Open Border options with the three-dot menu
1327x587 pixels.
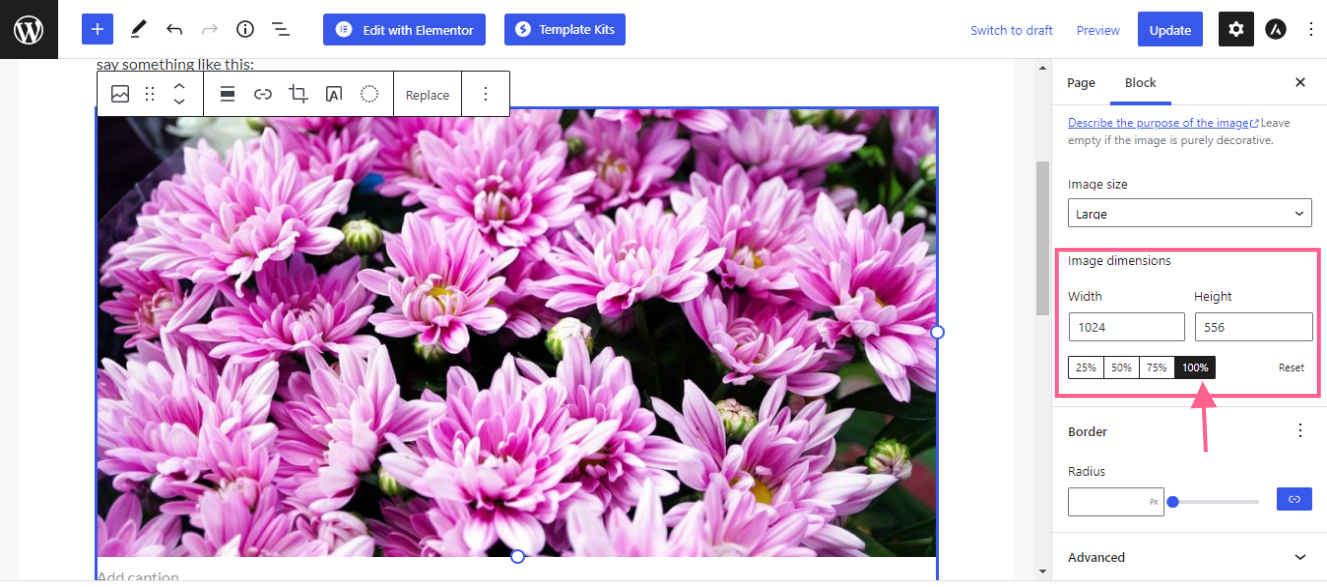coord(1300,430)
